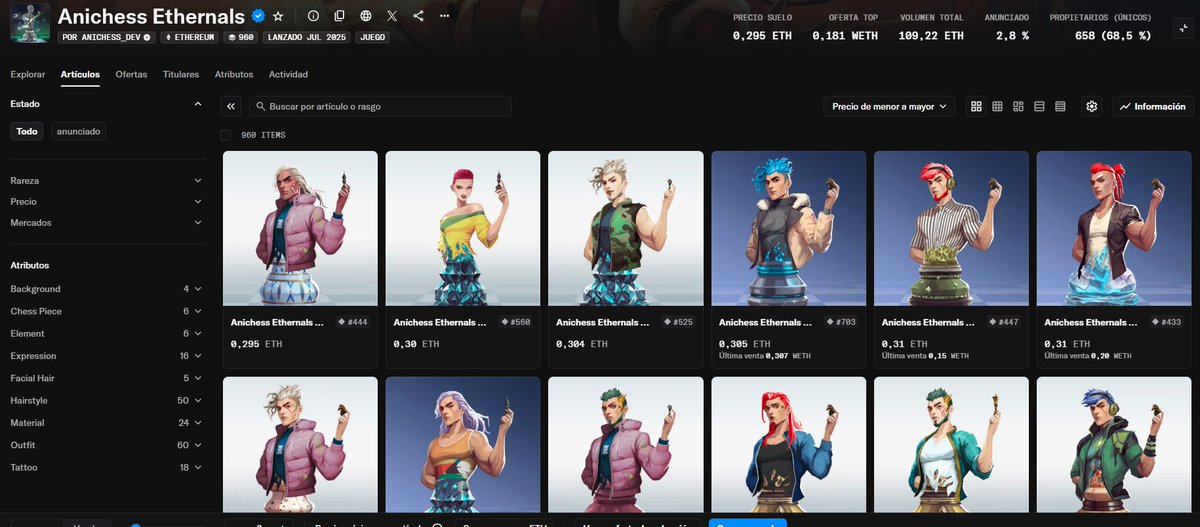The width and height of the screenshot is (1200, 527).
Task: View the Actividad tab
Action: click(288, 75)
